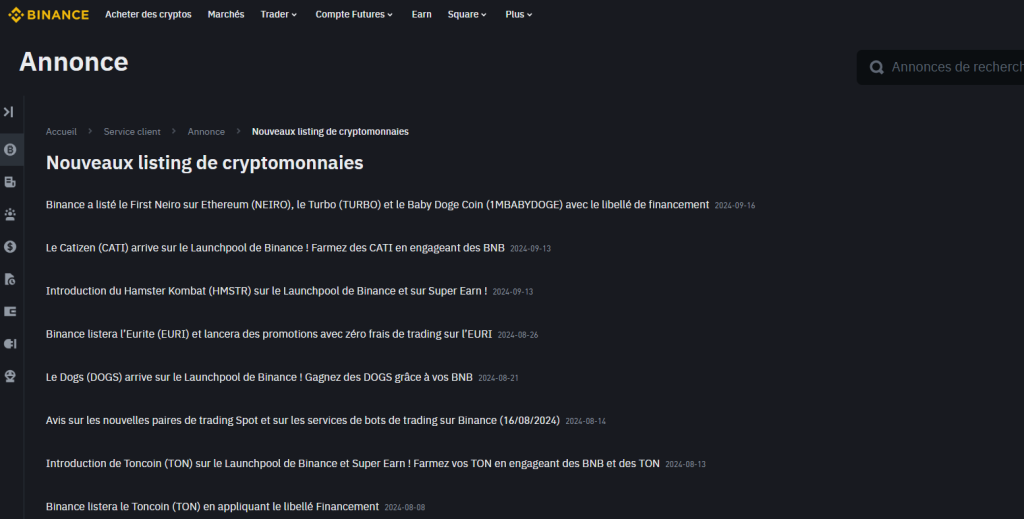Image resolution: width=1024 pixels, height=519 pixels.
Task: Open the Square dropdown menu
Action: 467,15
